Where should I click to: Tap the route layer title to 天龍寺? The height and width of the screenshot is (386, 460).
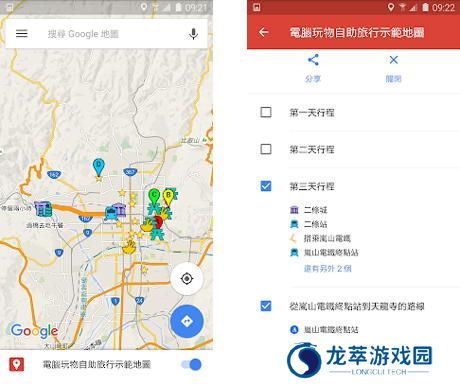[x=357, y=306]
